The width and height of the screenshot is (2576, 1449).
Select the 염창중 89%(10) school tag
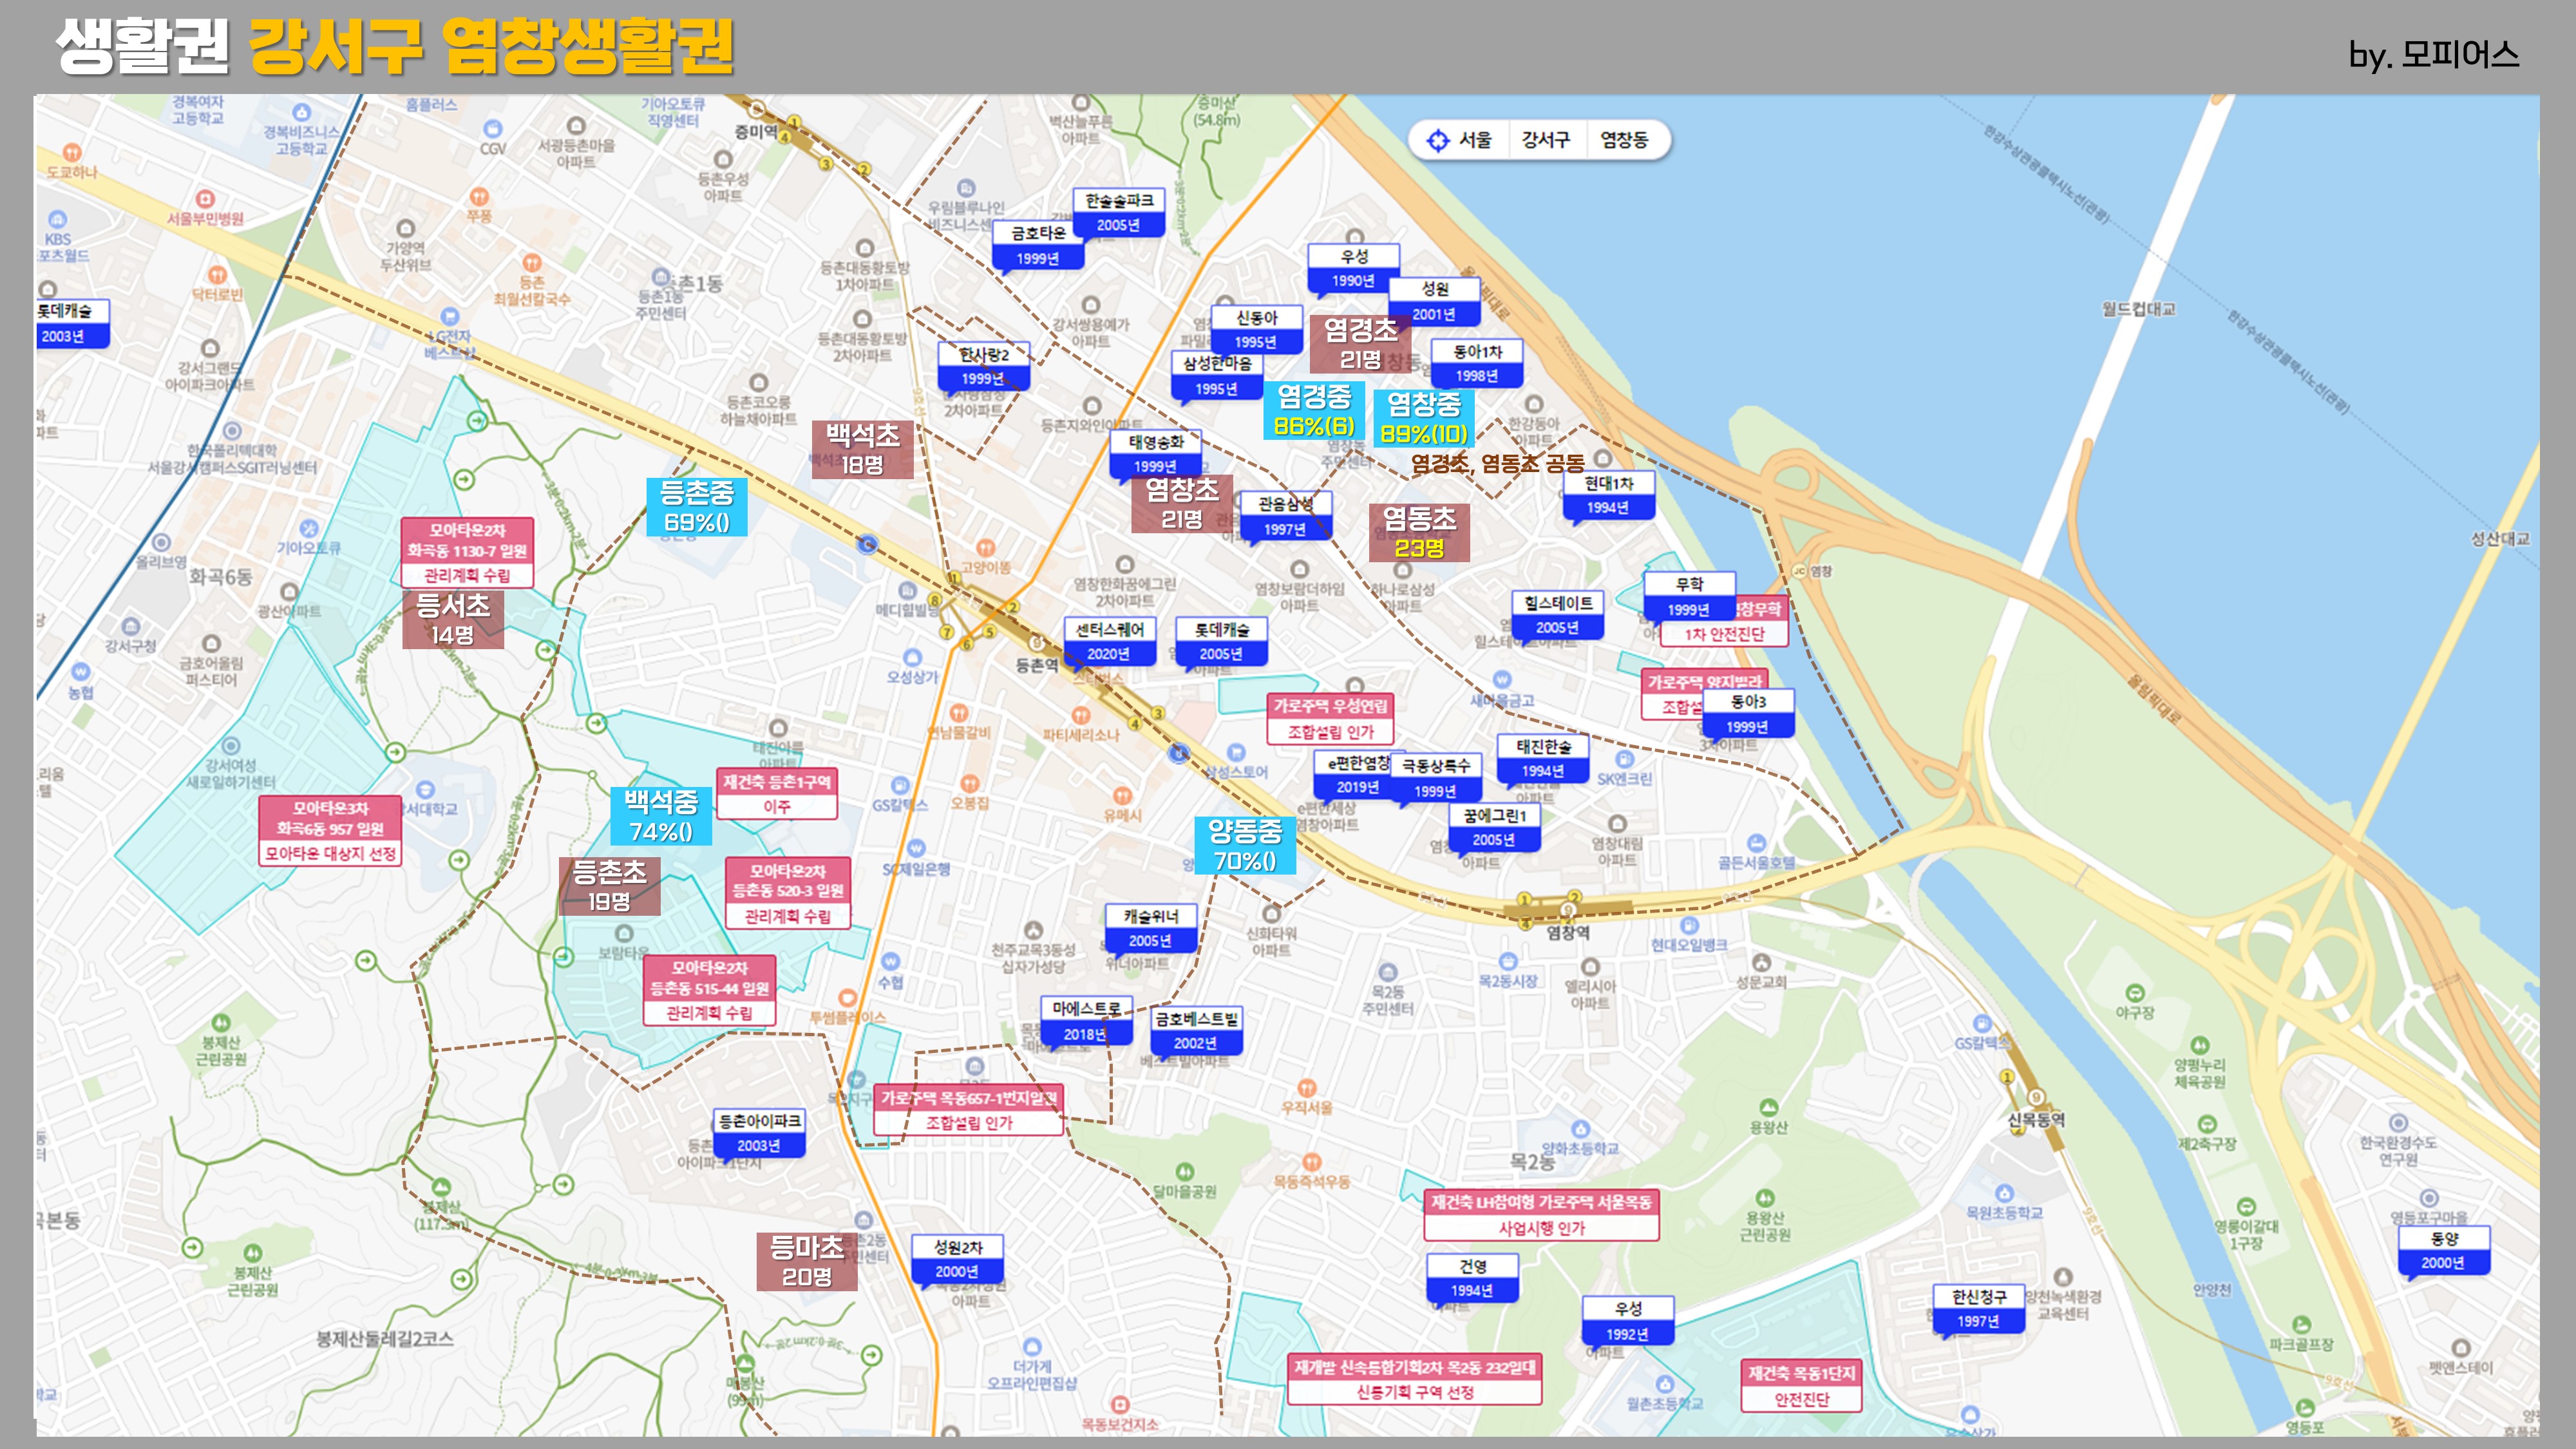click(1424, 418)
